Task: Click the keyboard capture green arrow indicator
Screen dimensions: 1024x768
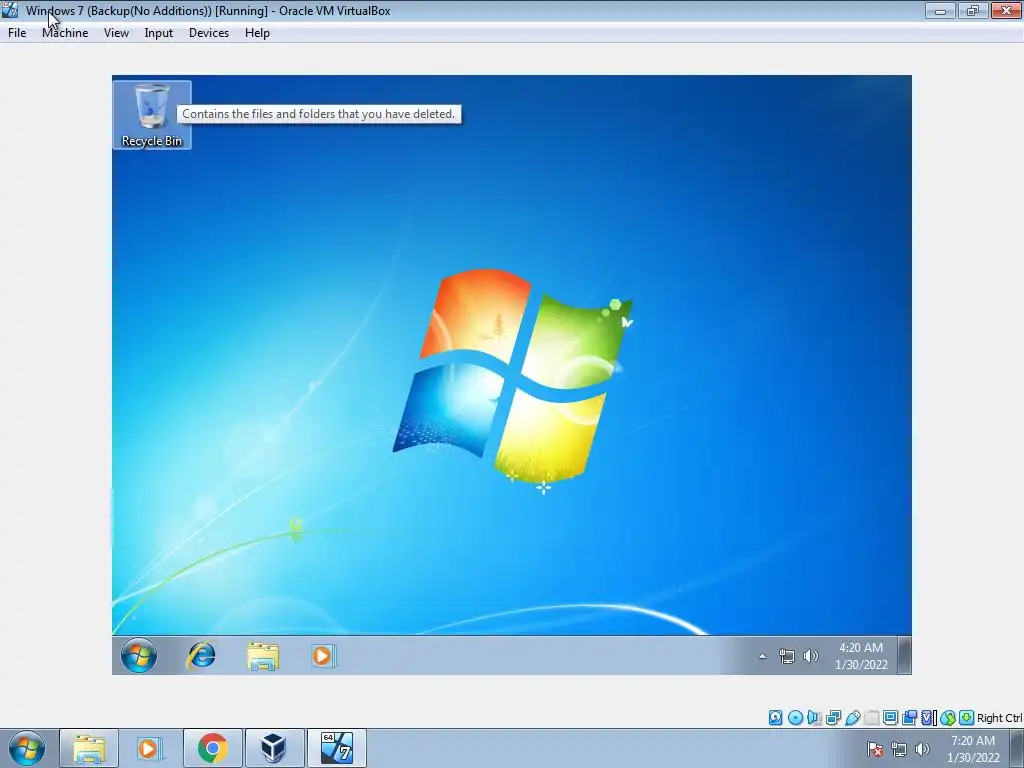Action: [x=967, y=718]
